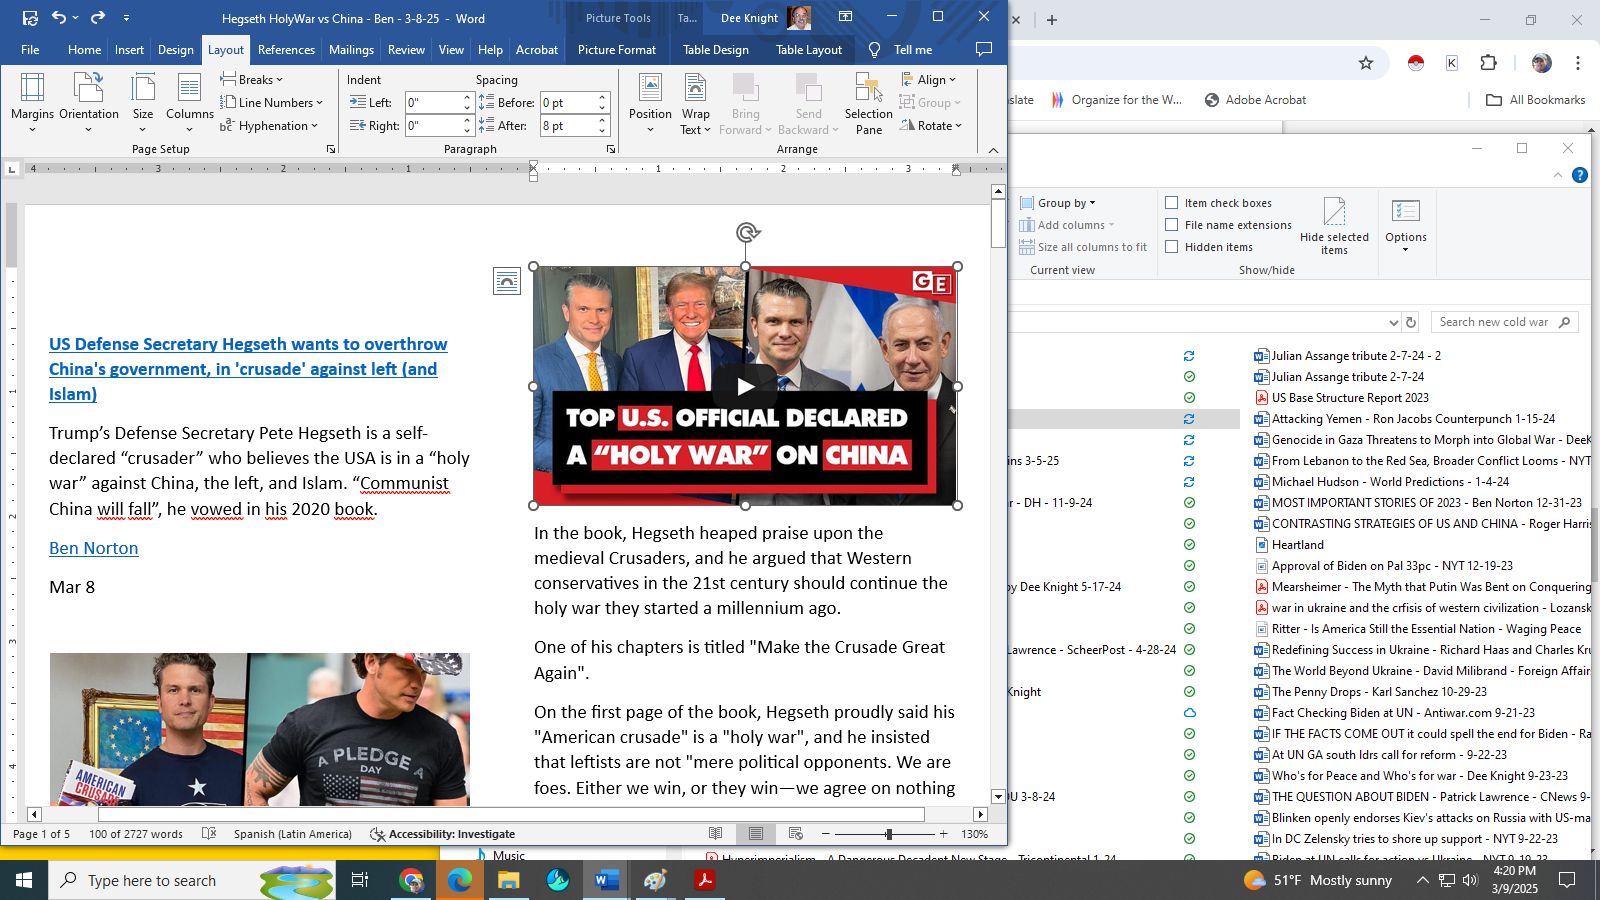Play the video thumbnail in the document

click(745, 386)
